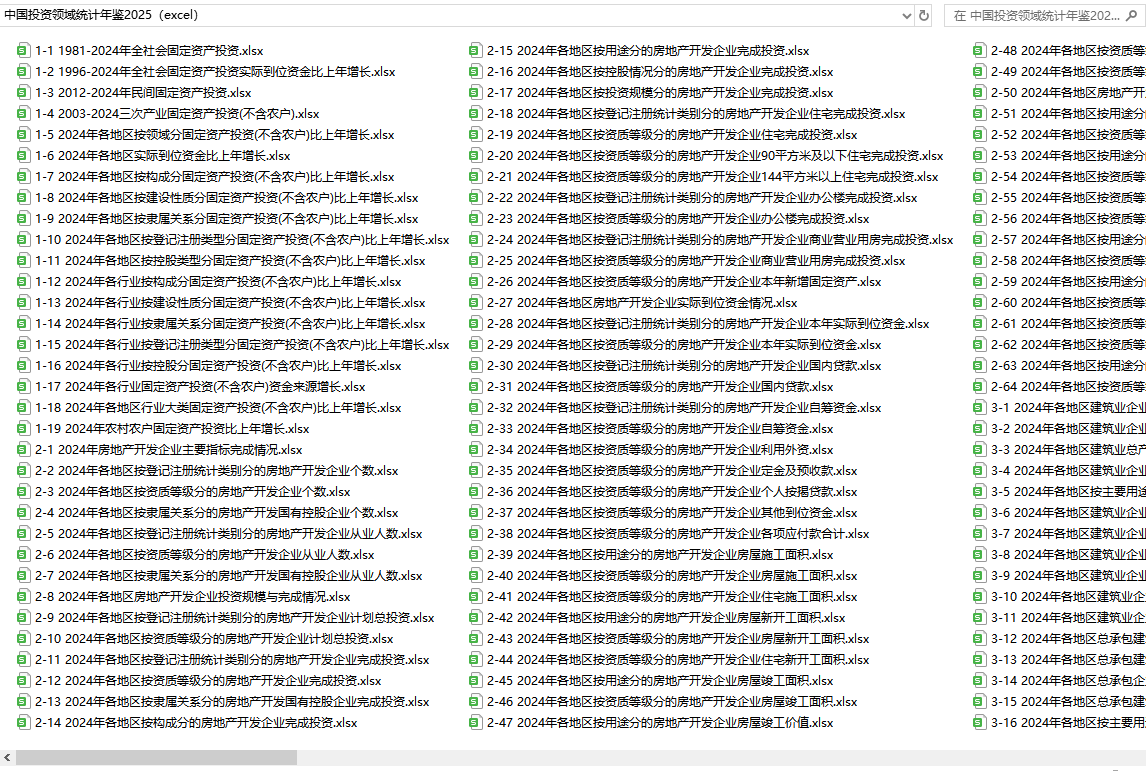Select file 1-10 按登记注册类型分固定资产投资
The width and height of the screenshot is (1146, 771).
[242, 240]
